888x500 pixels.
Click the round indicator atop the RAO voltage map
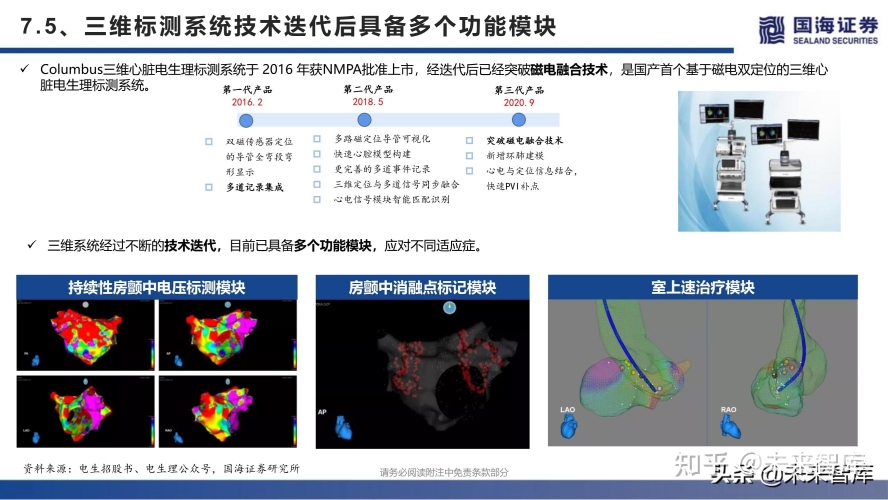tap(228, 382)
